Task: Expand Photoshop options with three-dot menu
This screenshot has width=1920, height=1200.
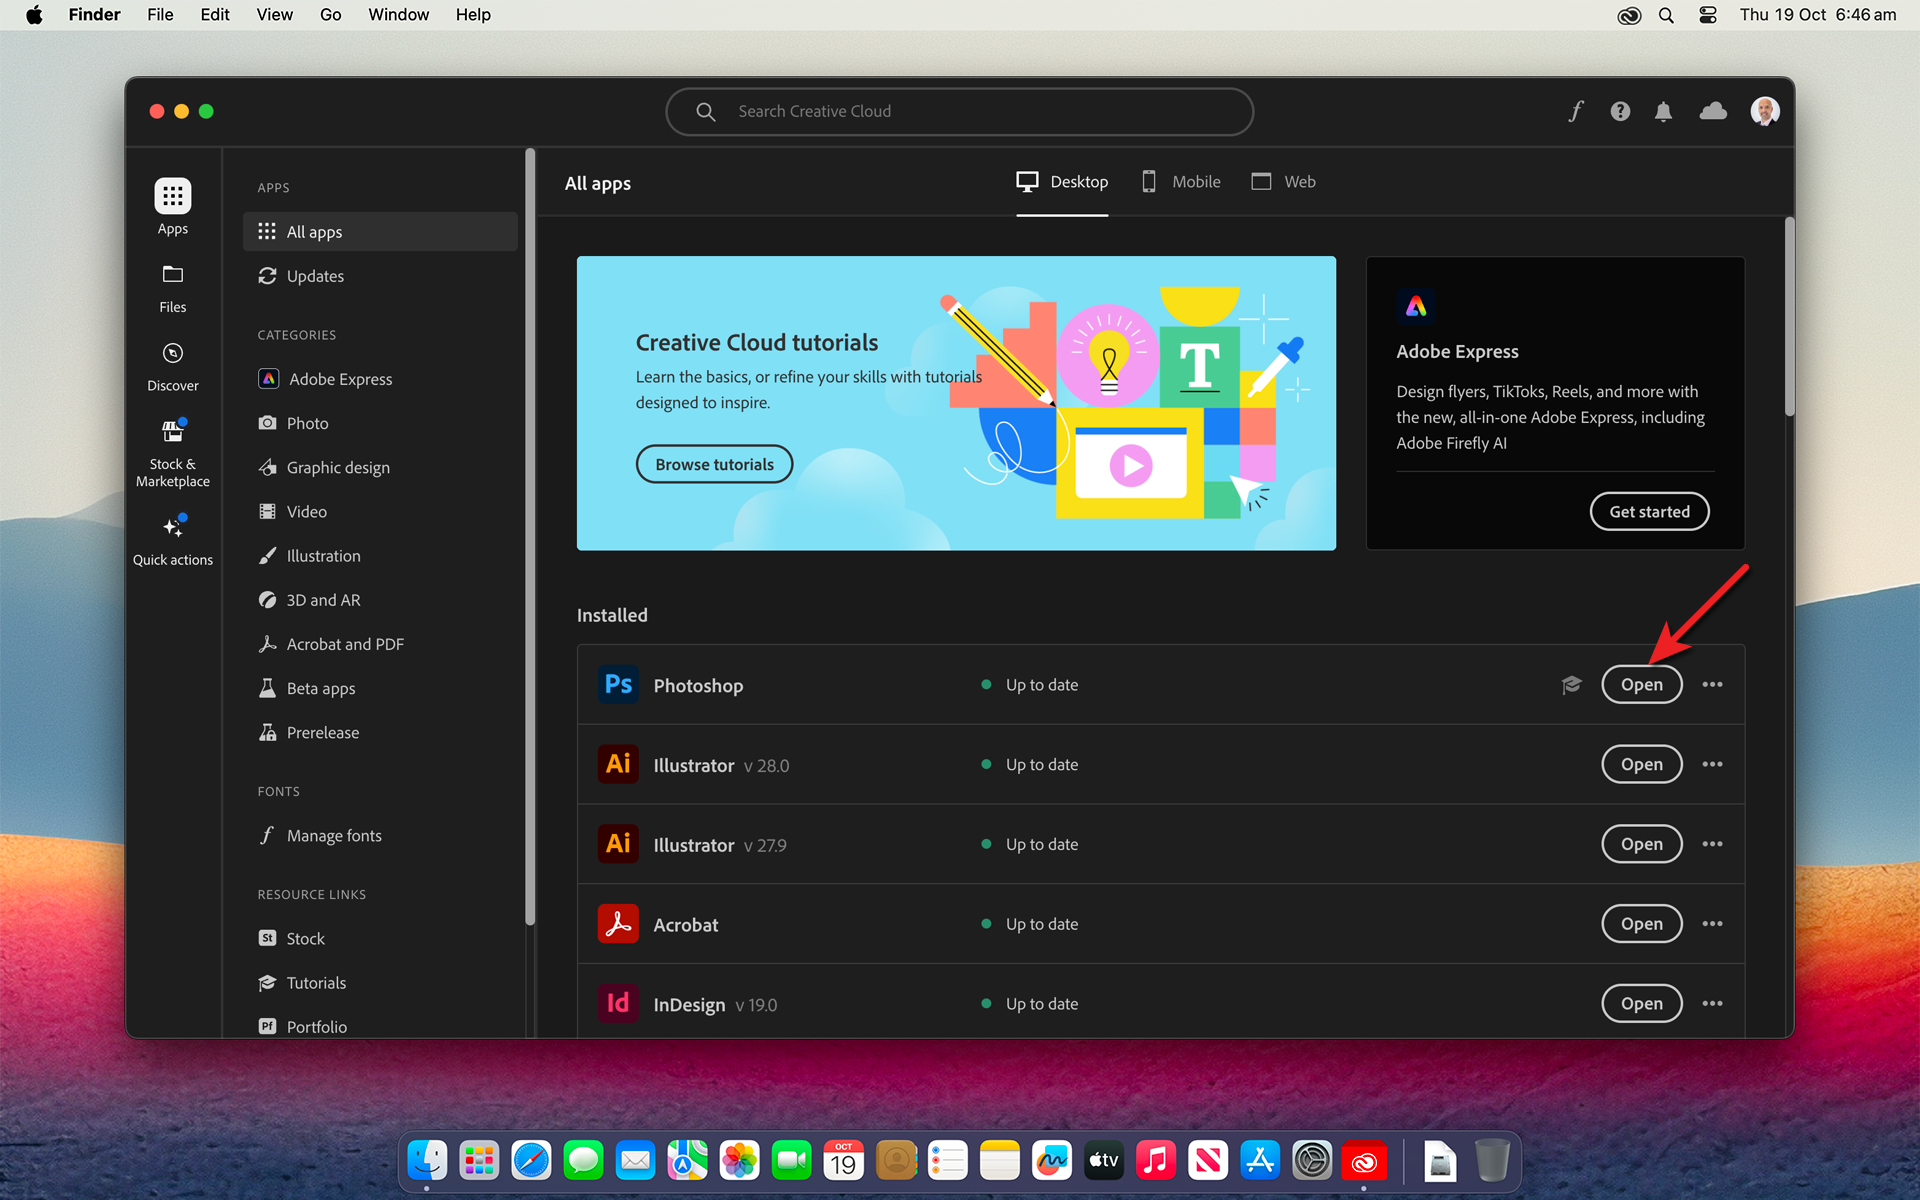Action: pyautogui.click(x=1711, y=684)
